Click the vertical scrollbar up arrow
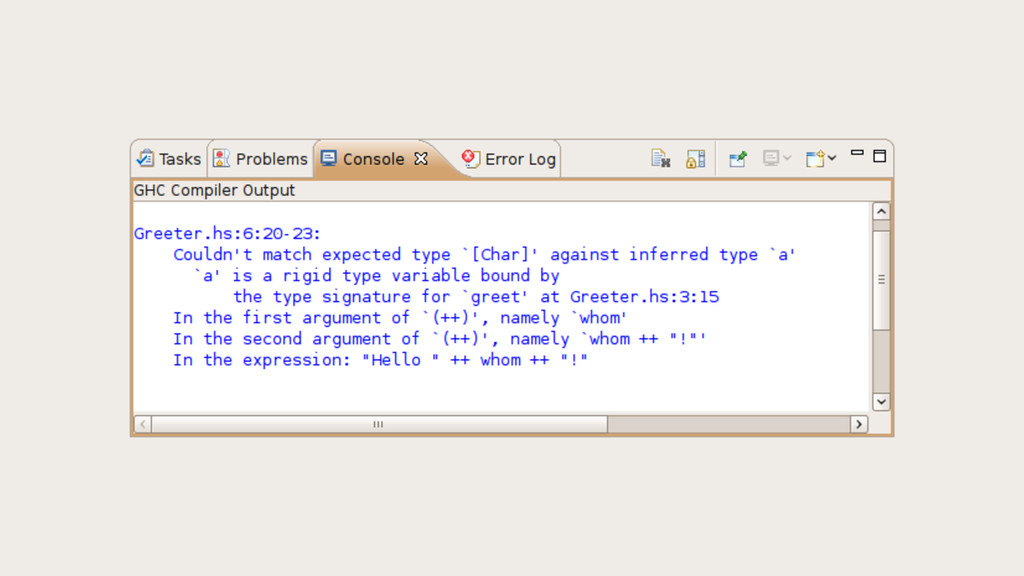Image resolution: width=1024 pixels, height=576 pixels. [x=881, y=212]
